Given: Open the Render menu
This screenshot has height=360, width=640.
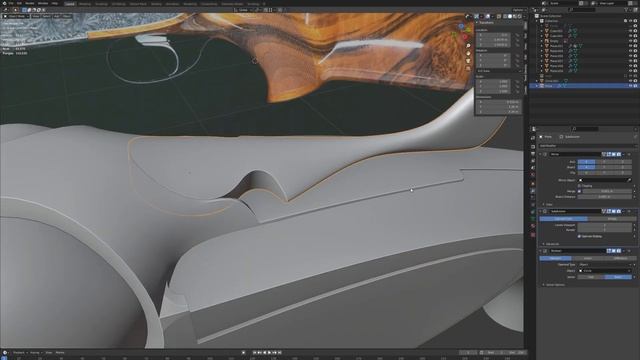Looking at the screenshot, I should 29,3.
